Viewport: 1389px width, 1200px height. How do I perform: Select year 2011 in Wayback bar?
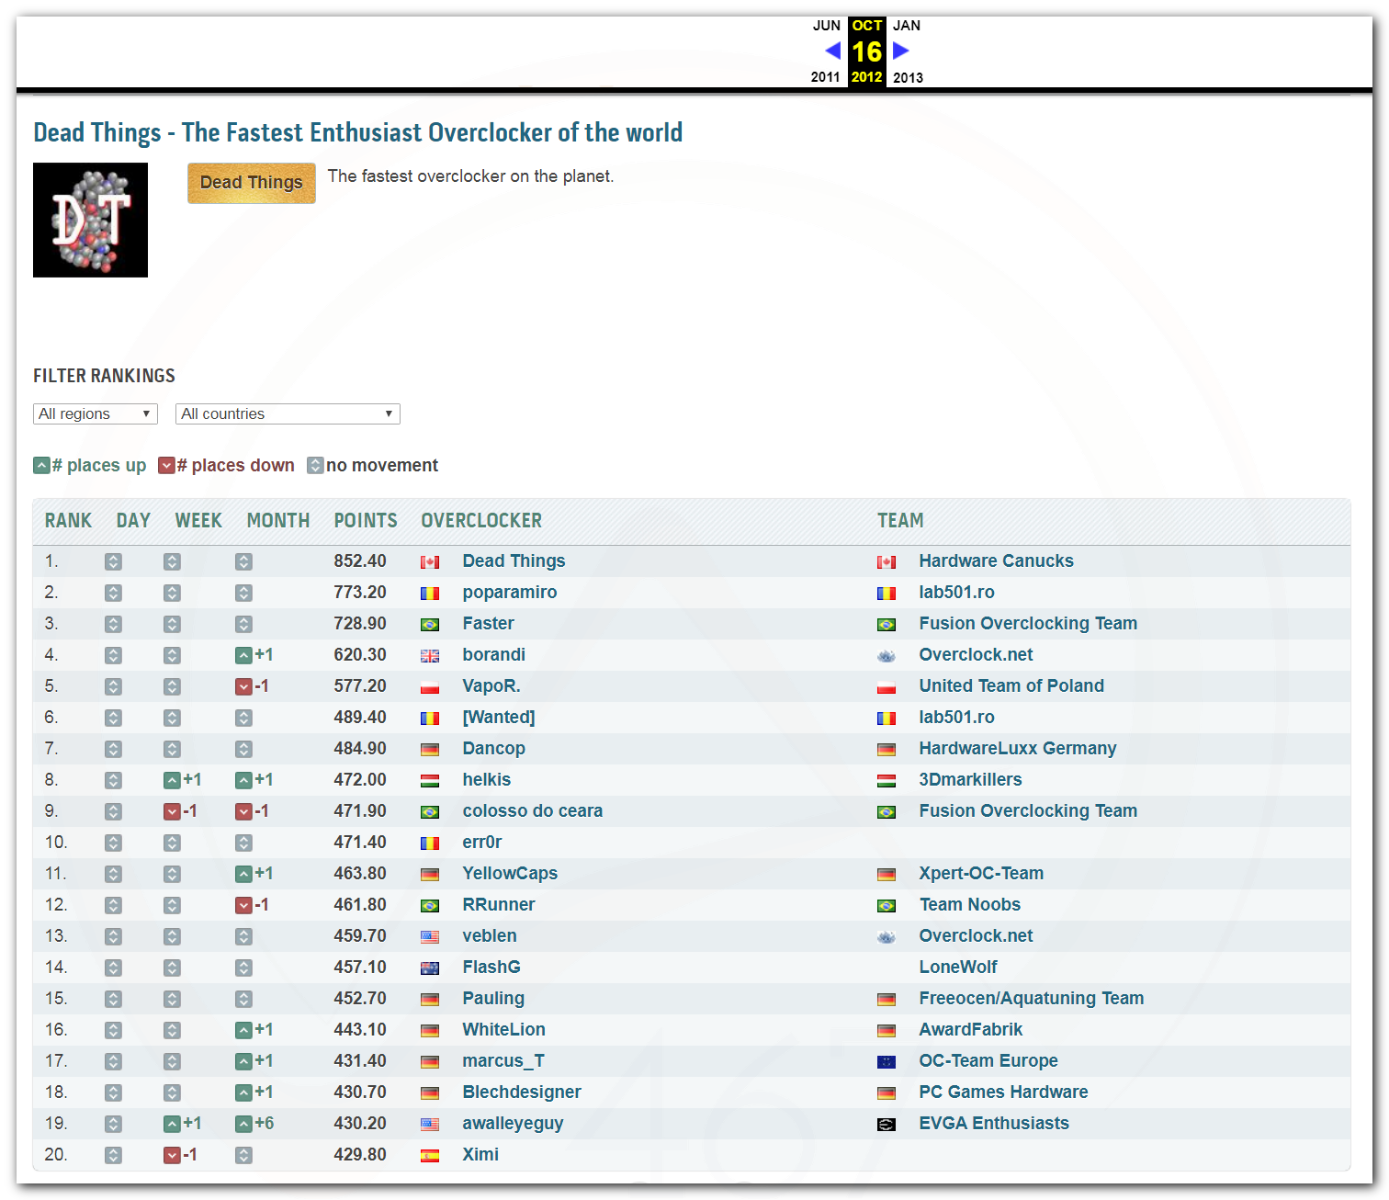point(826,77)
